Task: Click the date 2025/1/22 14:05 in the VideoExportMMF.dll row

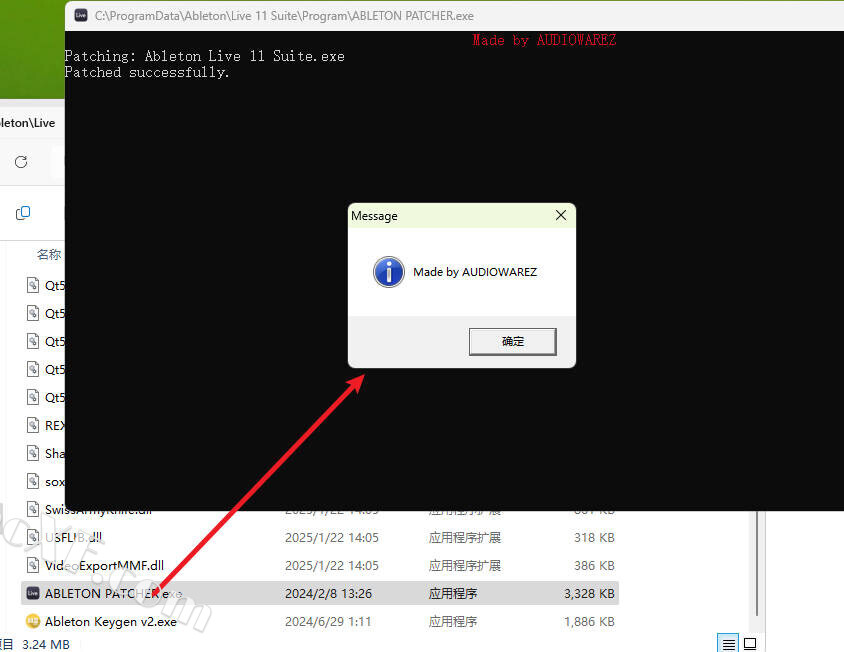Action: pos(332,565)
